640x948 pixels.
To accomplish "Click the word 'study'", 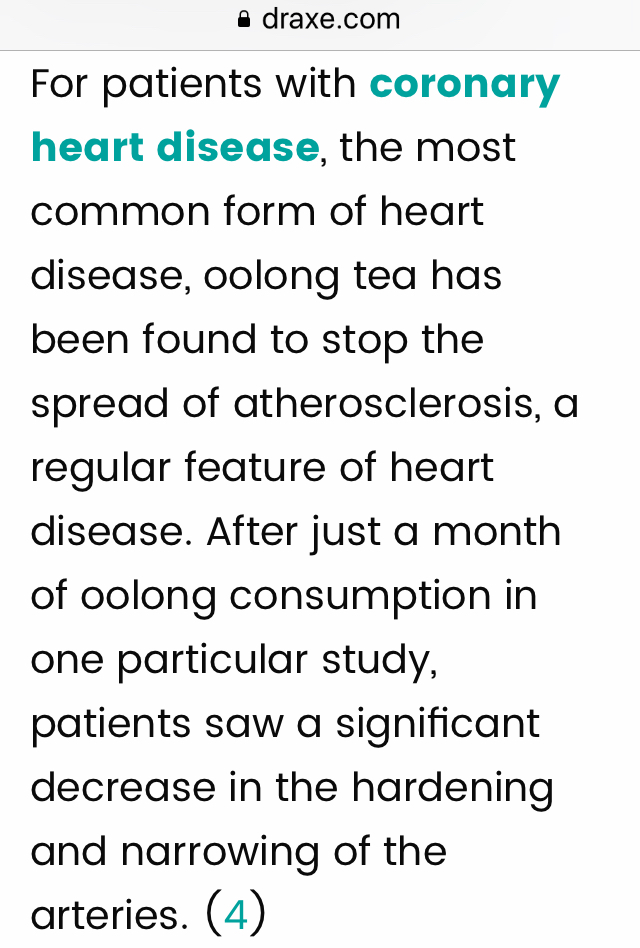I will click(x=379, y=660).
